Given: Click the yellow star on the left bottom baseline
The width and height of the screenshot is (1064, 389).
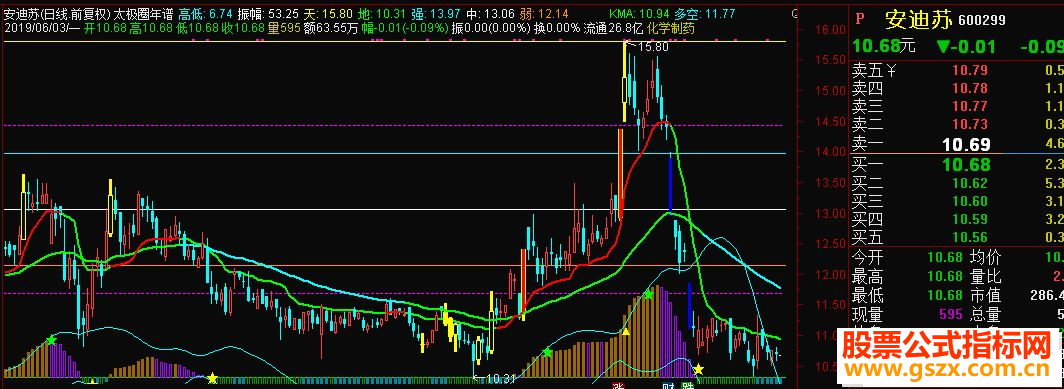Looking at the screenshot, I should click(x=212, y=377).
